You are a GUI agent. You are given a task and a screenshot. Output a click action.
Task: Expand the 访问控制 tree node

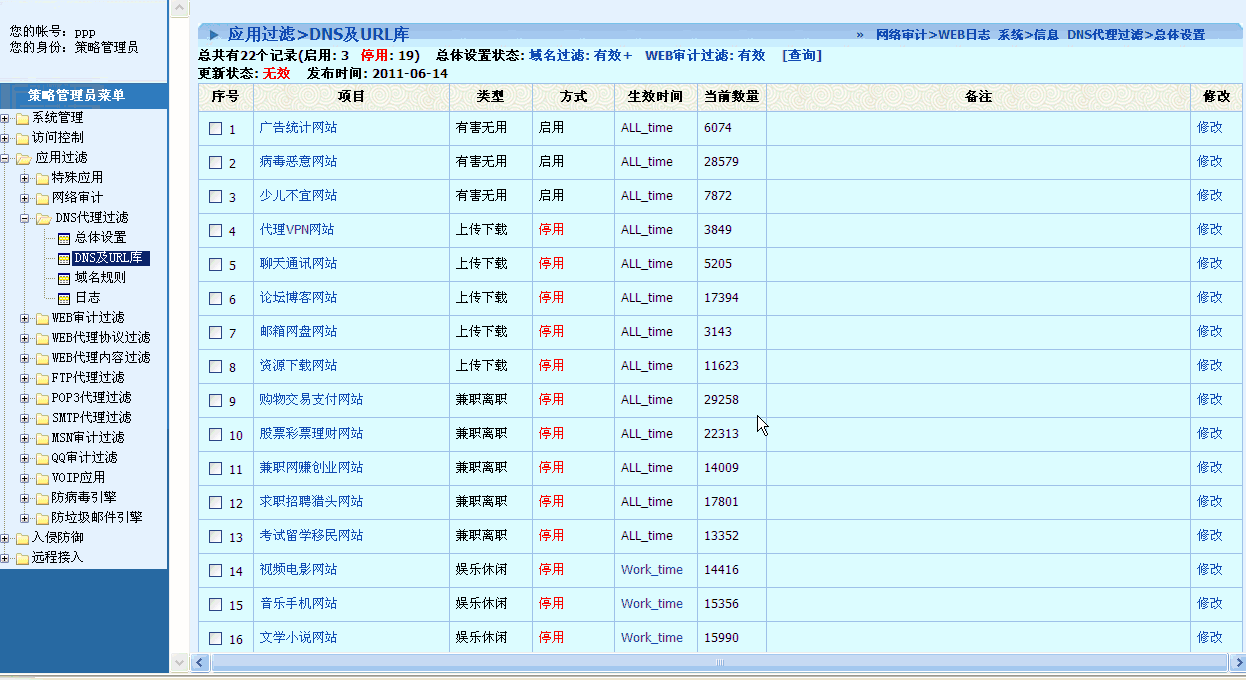click(x=6, y=138)
